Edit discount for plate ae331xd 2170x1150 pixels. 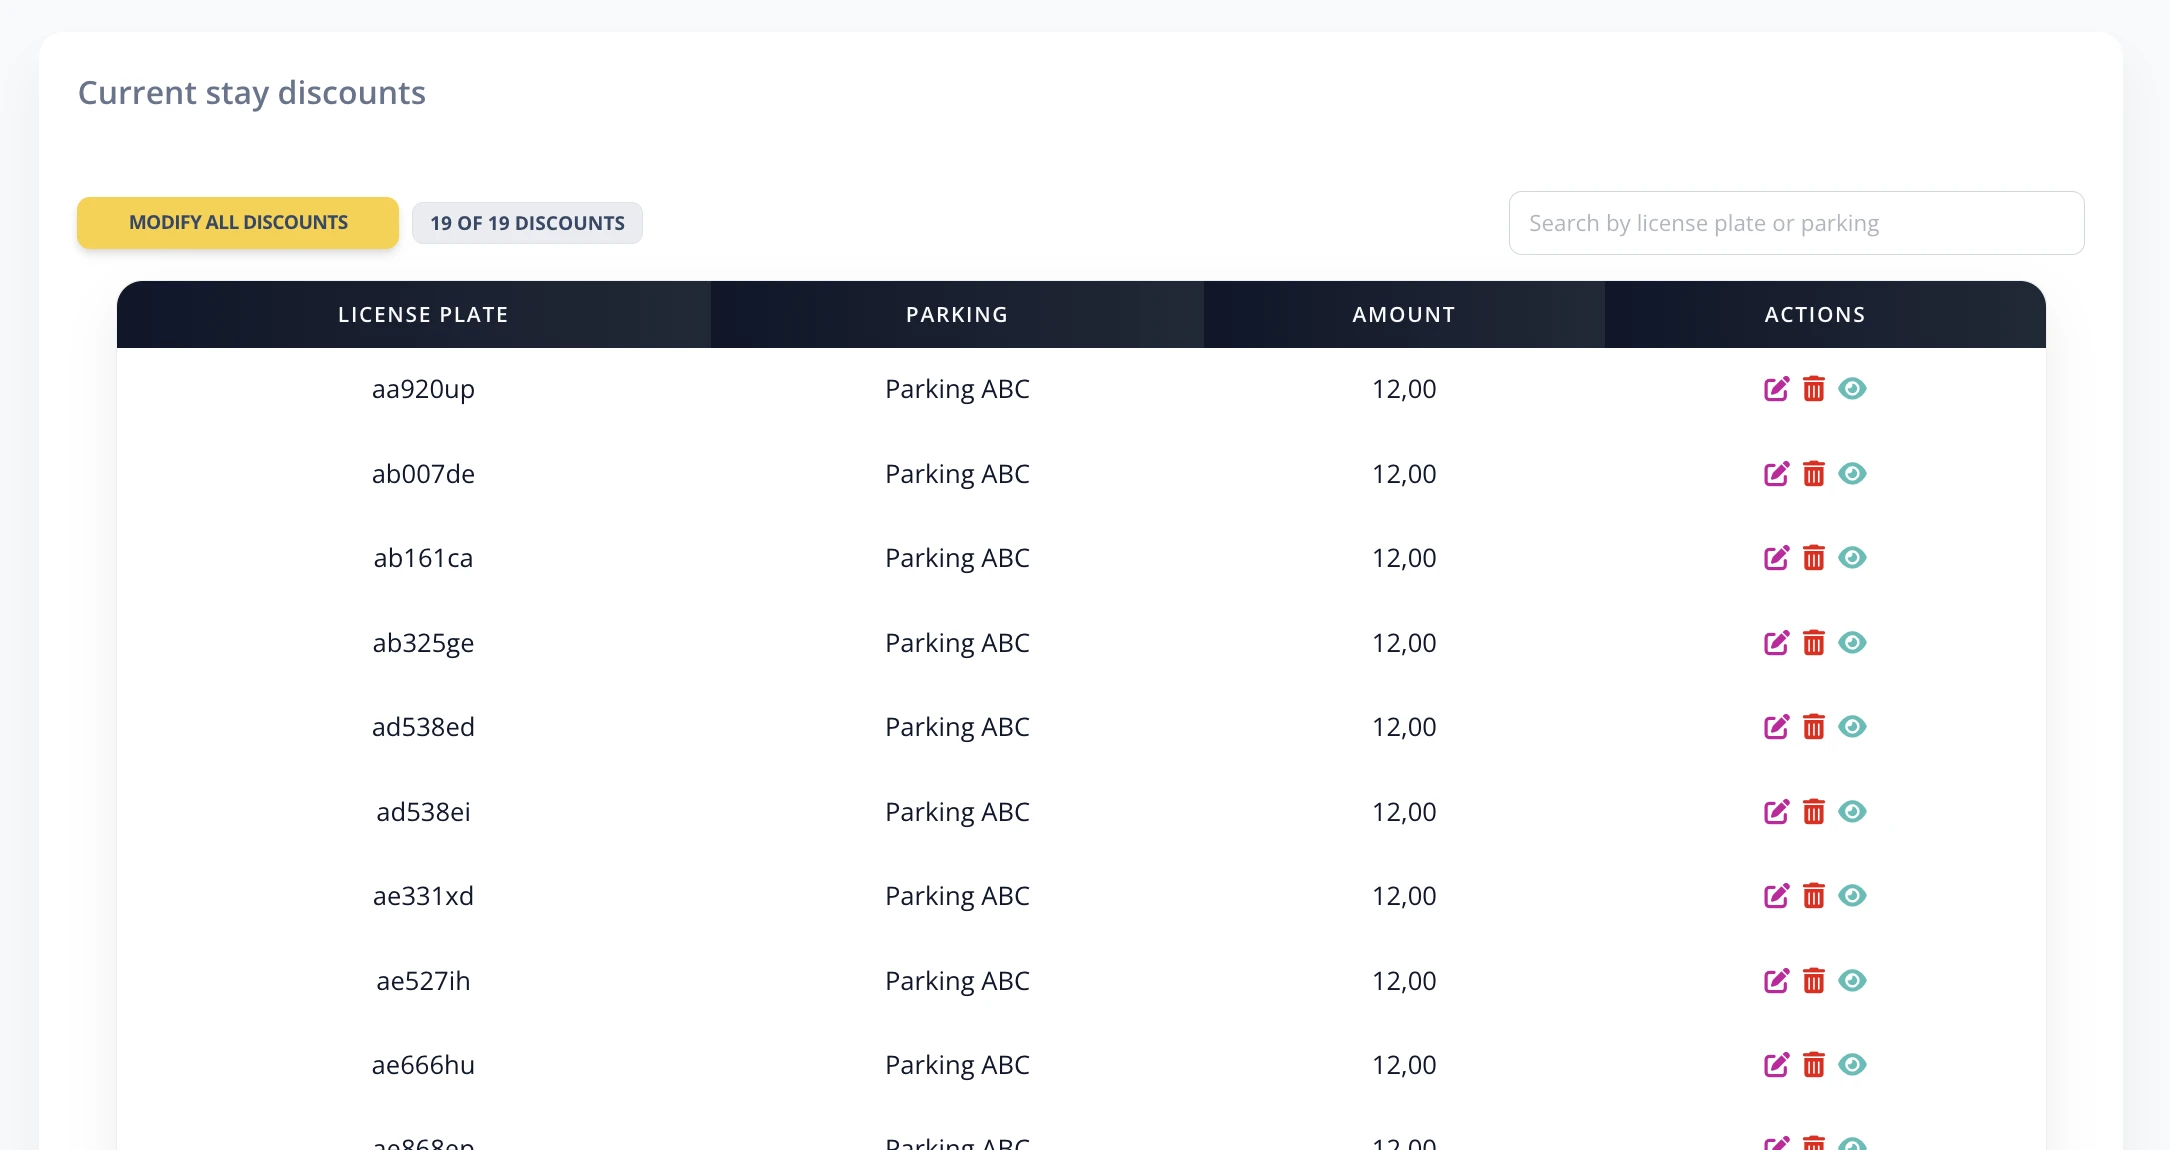(x=1776, y=896)
